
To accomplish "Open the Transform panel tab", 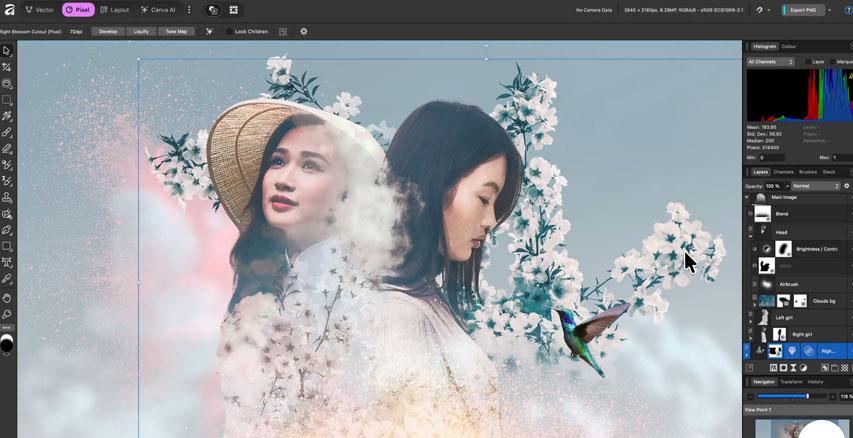I will [x=791, y=382].
